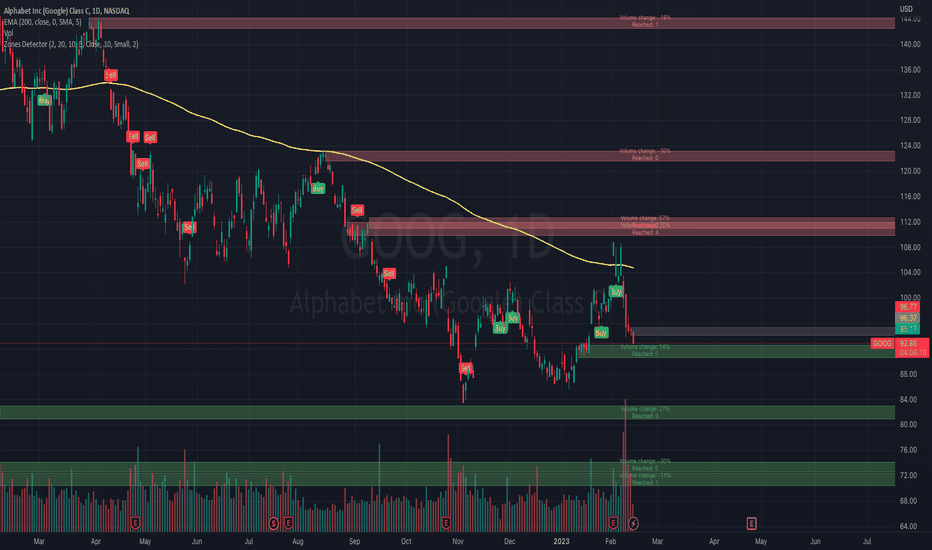Select the Sell label near 136 in April

coord(111,75)
